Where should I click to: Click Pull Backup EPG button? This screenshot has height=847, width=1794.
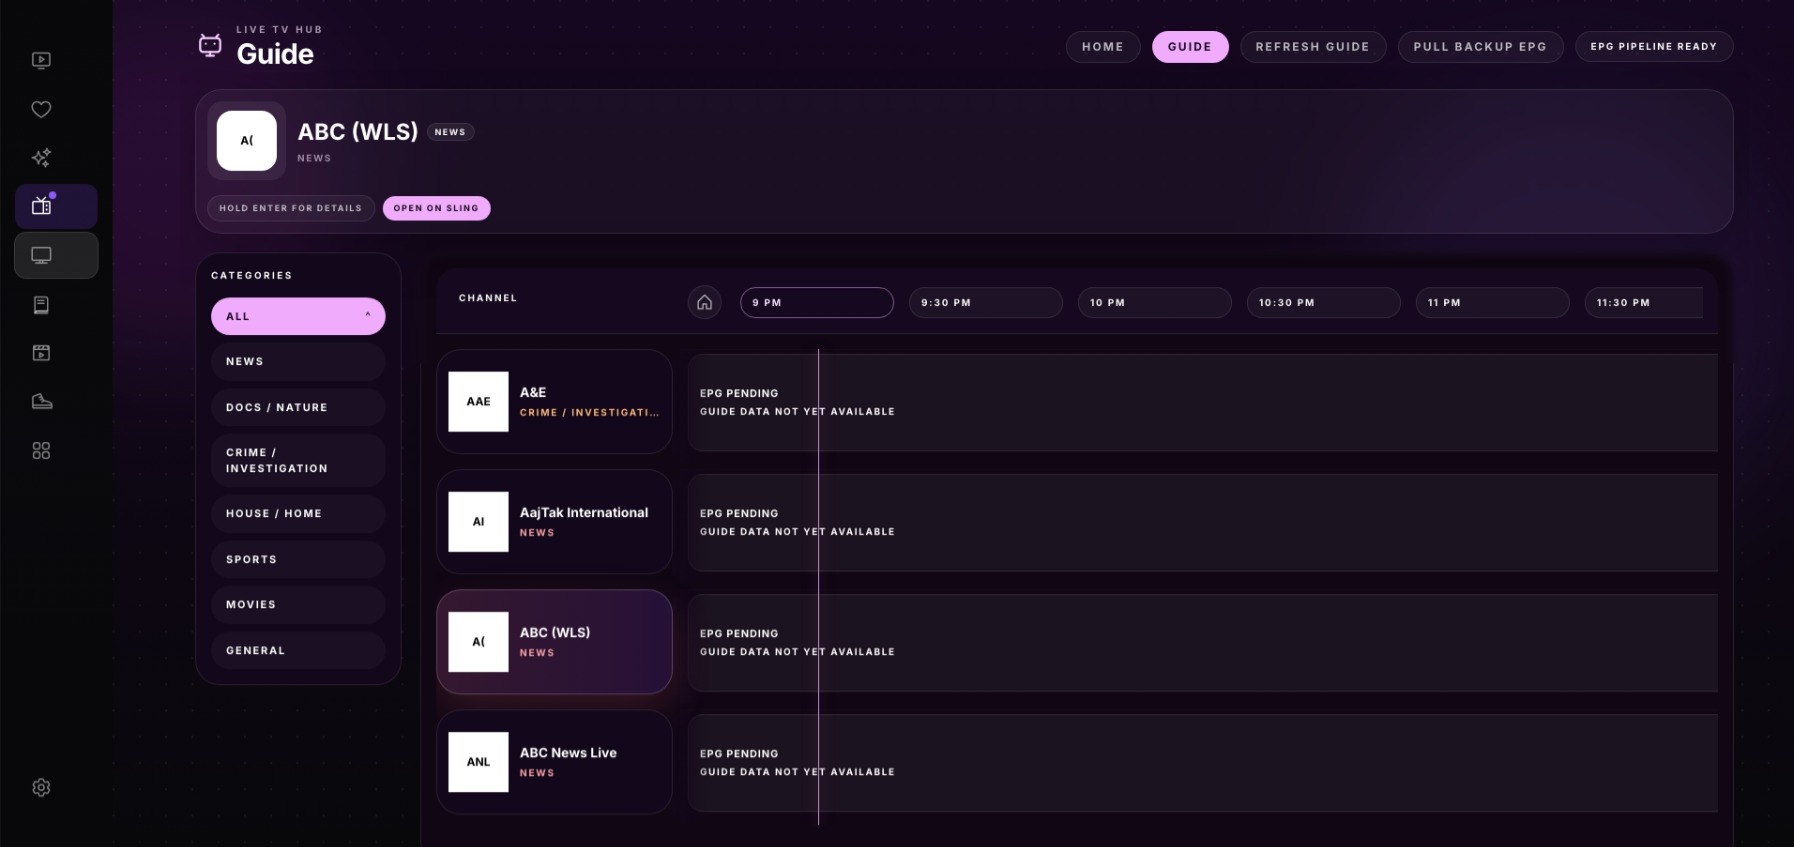pyautogui.click(x=1480, y=47)
